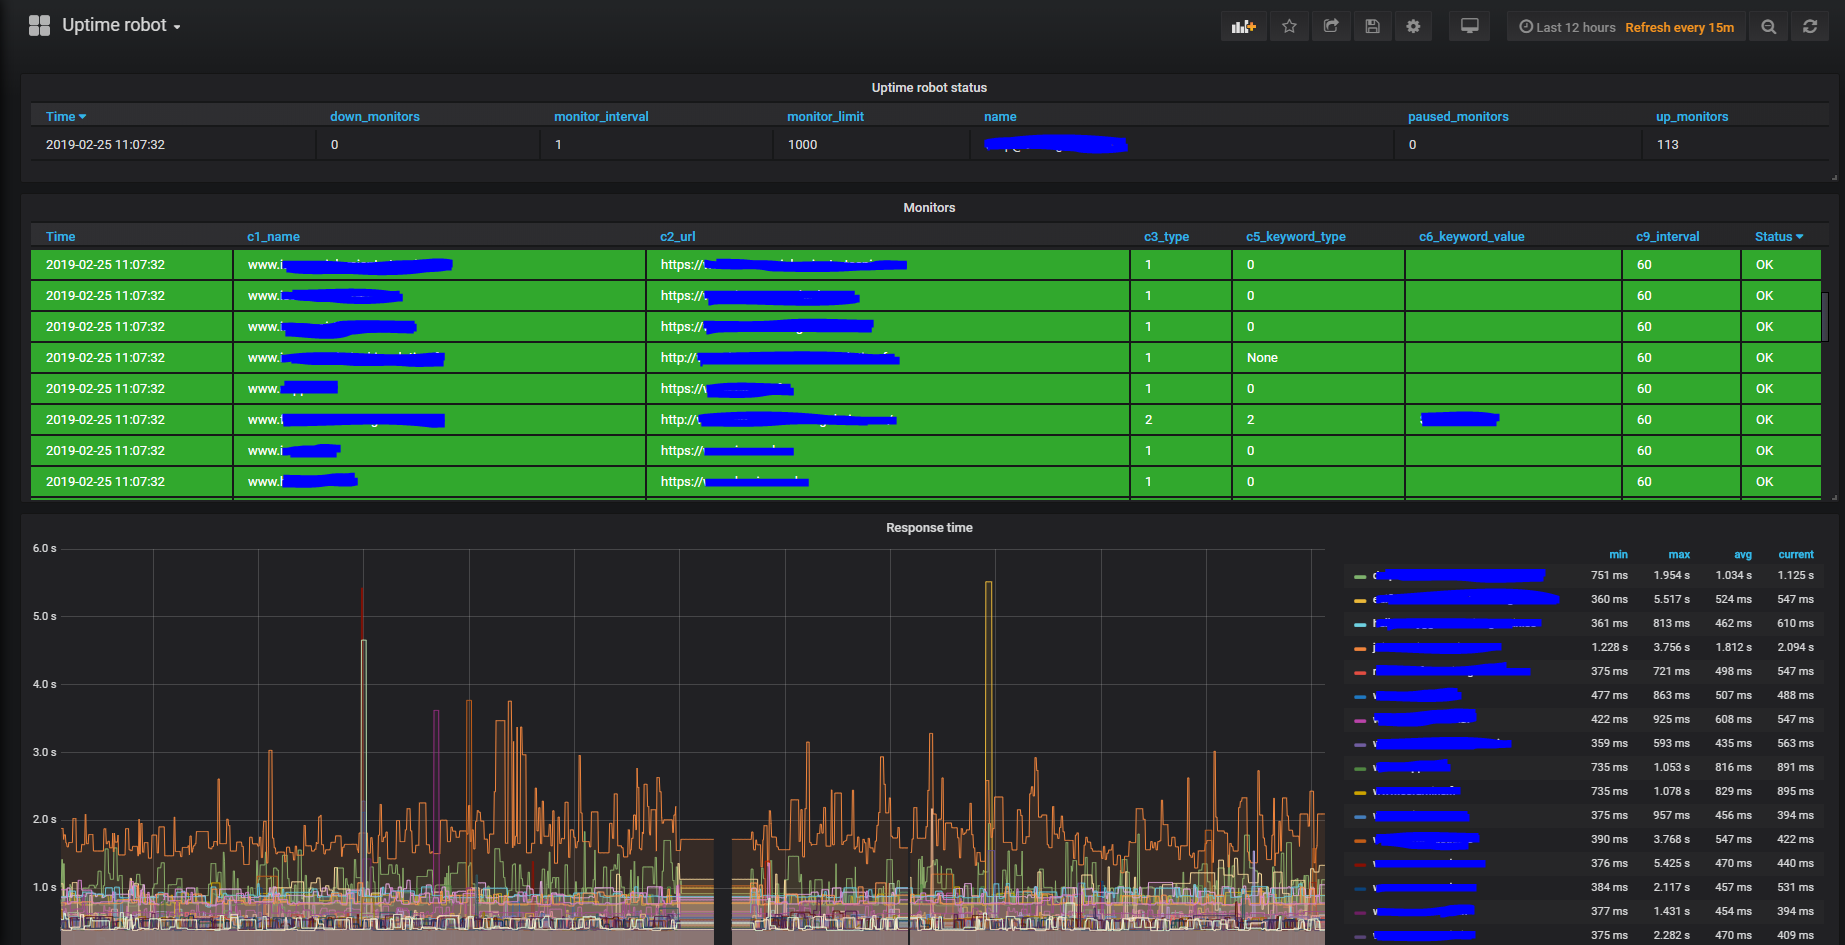This screenshot has width=1845, height=945.
Task: Save the dashboard with disk icon
Action: (x=1372, y=27)
